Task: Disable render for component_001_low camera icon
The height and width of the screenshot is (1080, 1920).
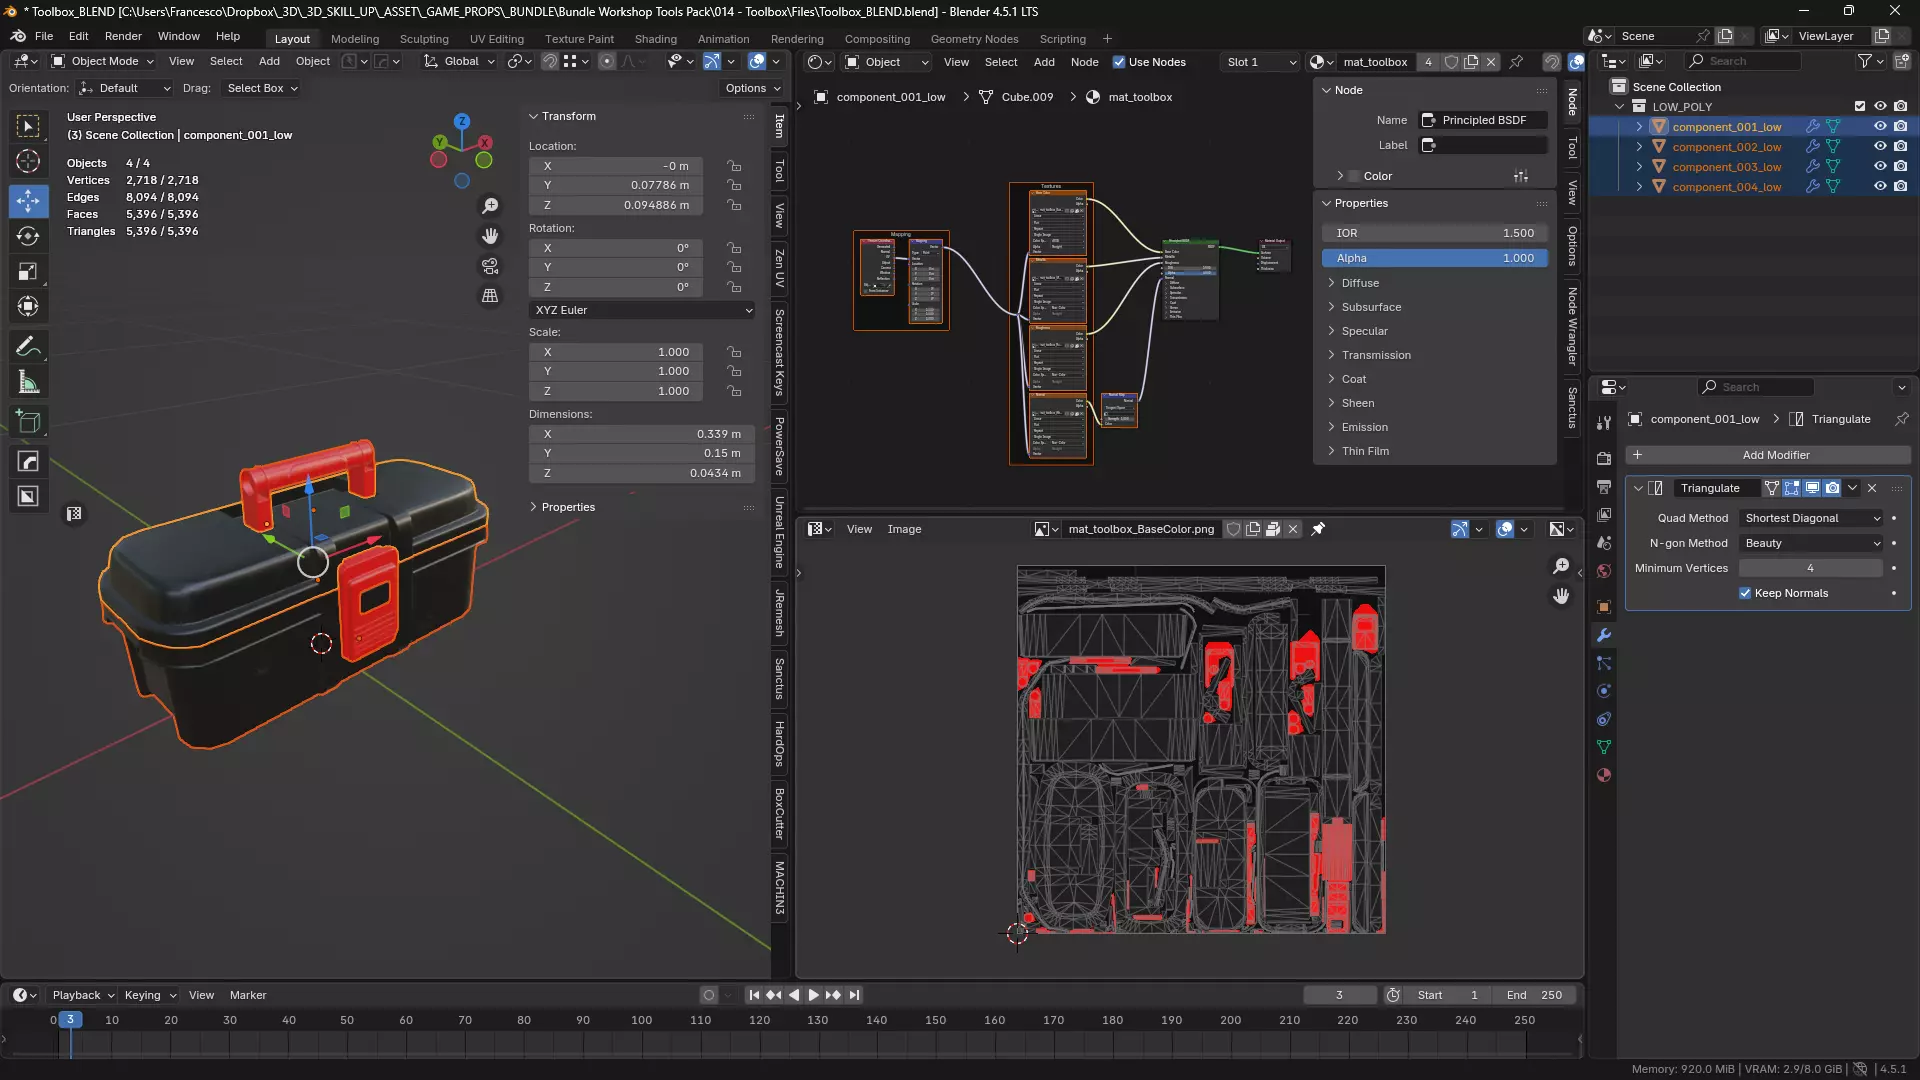Action: [1900, 126]
